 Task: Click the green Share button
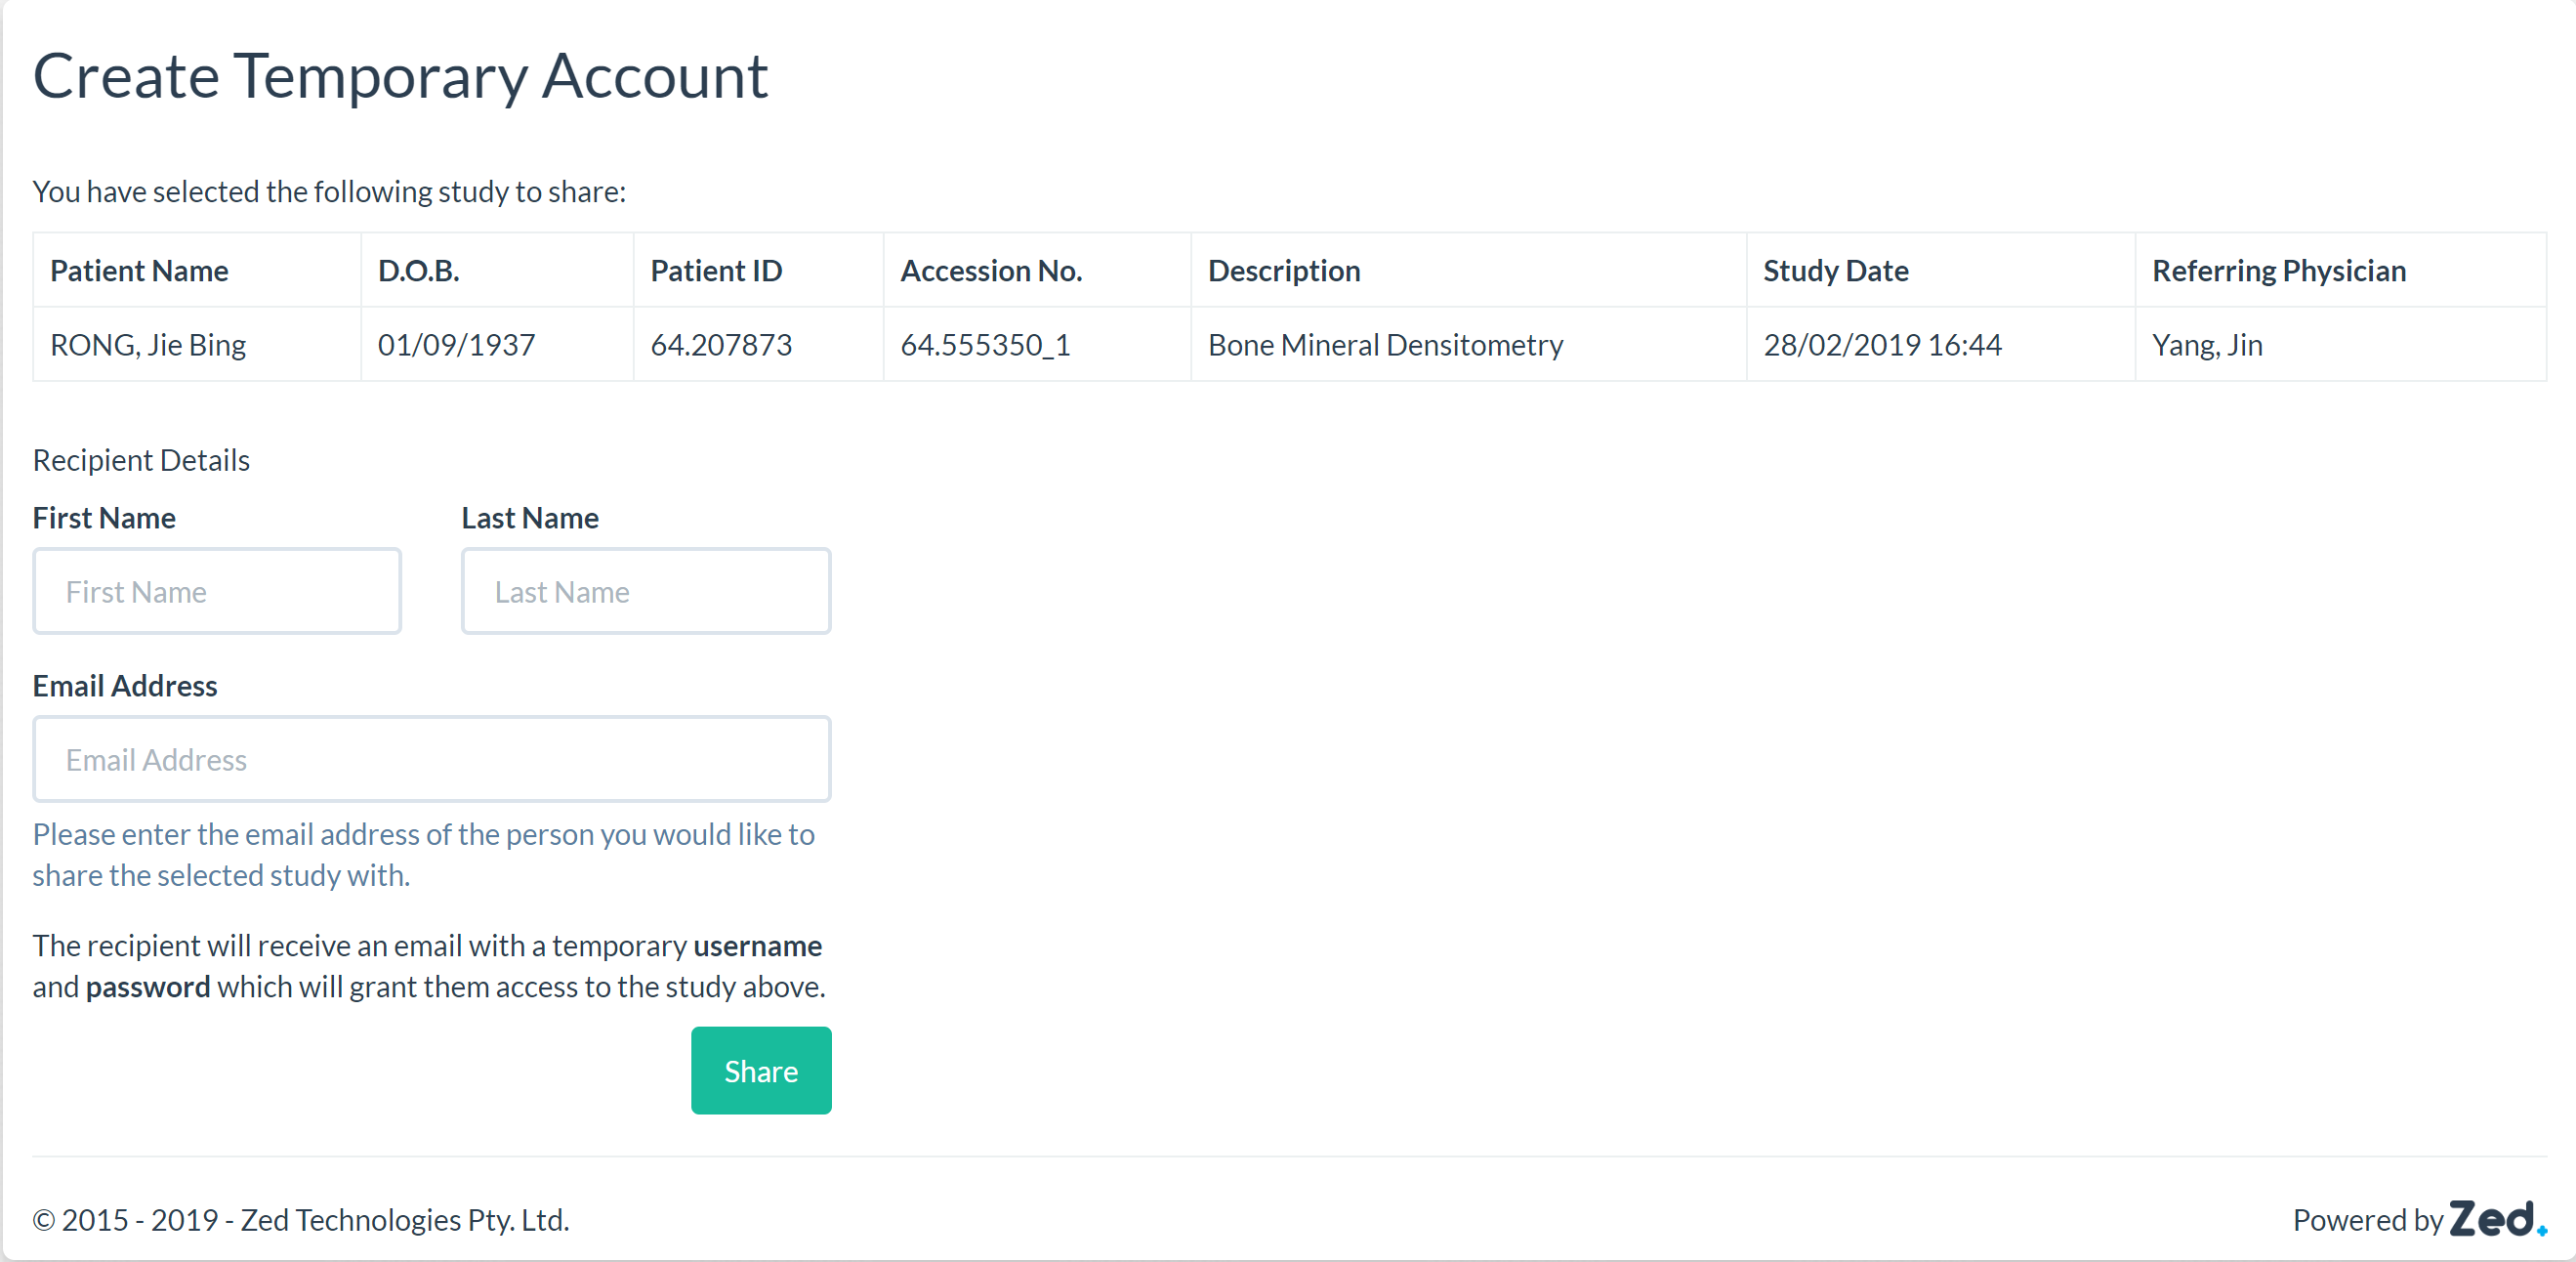pos(760,1070)
